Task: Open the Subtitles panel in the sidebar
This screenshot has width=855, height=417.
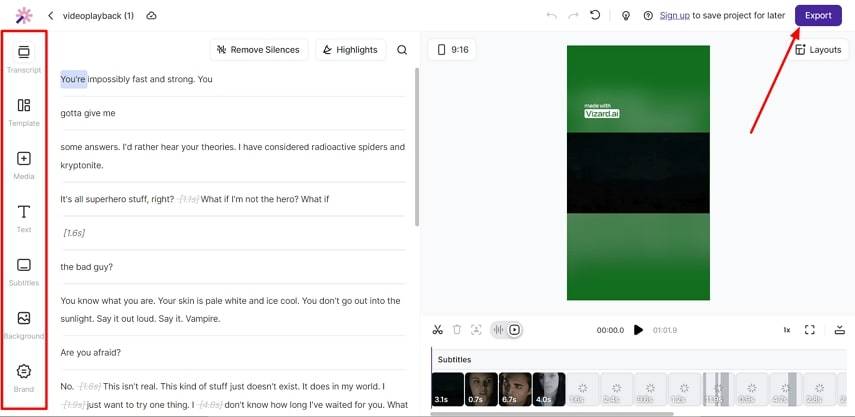Action: (x=24, y=271)
